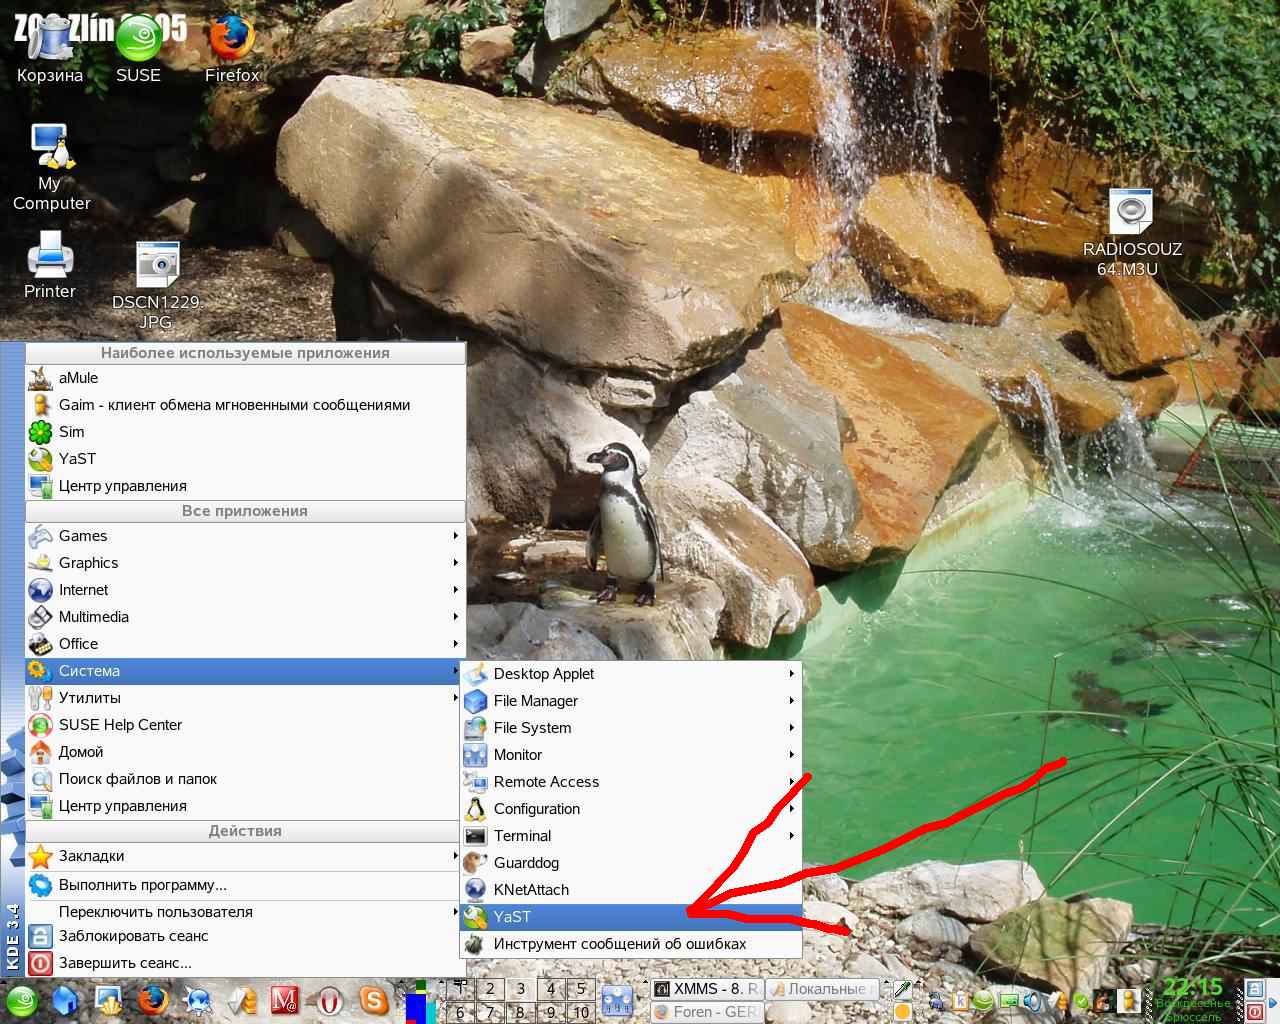
Task: Open the File System submenu
Action: 631,728
